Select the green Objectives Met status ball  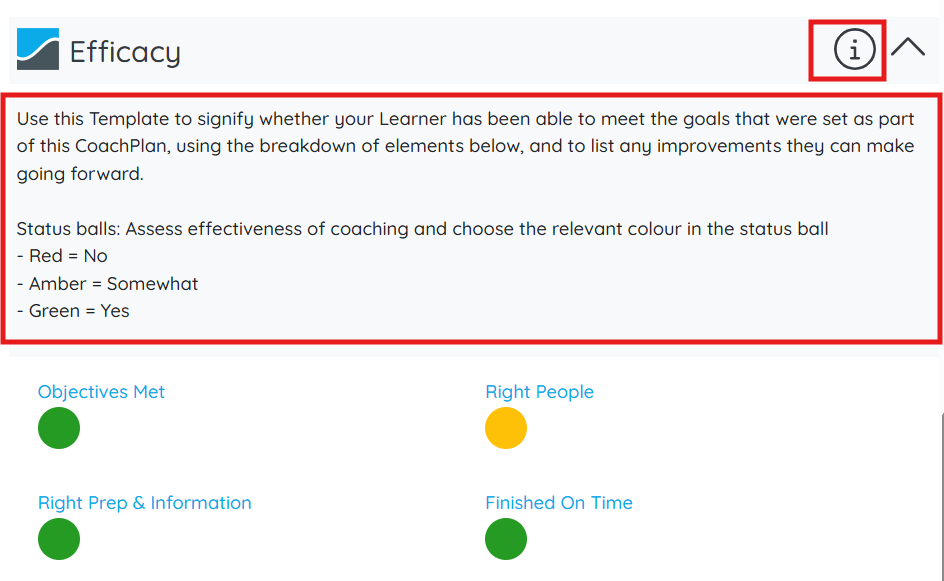59,428
